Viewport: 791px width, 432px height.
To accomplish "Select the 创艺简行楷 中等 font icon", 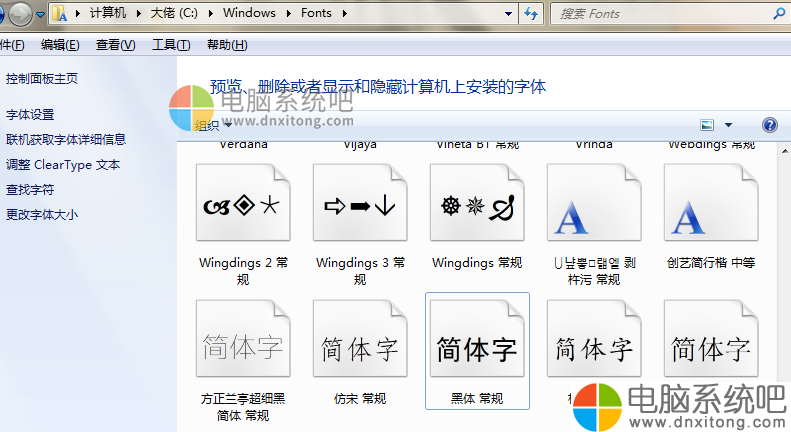I will pyautogui.click(x=711, y=202).
